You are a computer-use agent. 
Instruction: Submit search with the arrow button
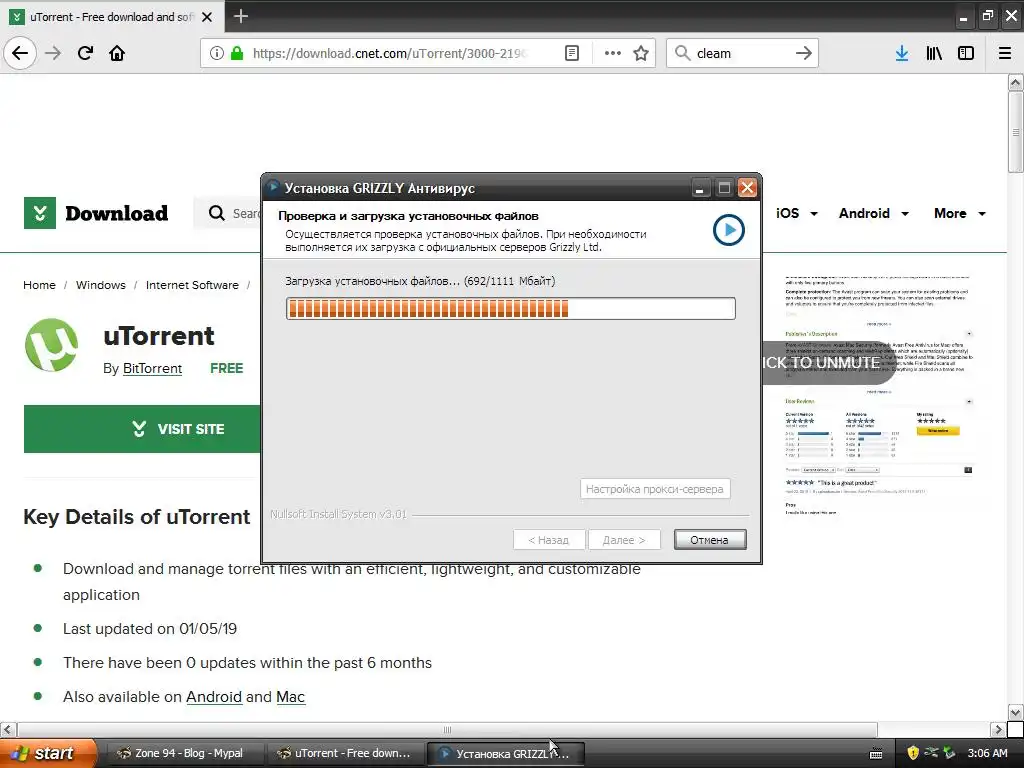click(x=803, y=53)
